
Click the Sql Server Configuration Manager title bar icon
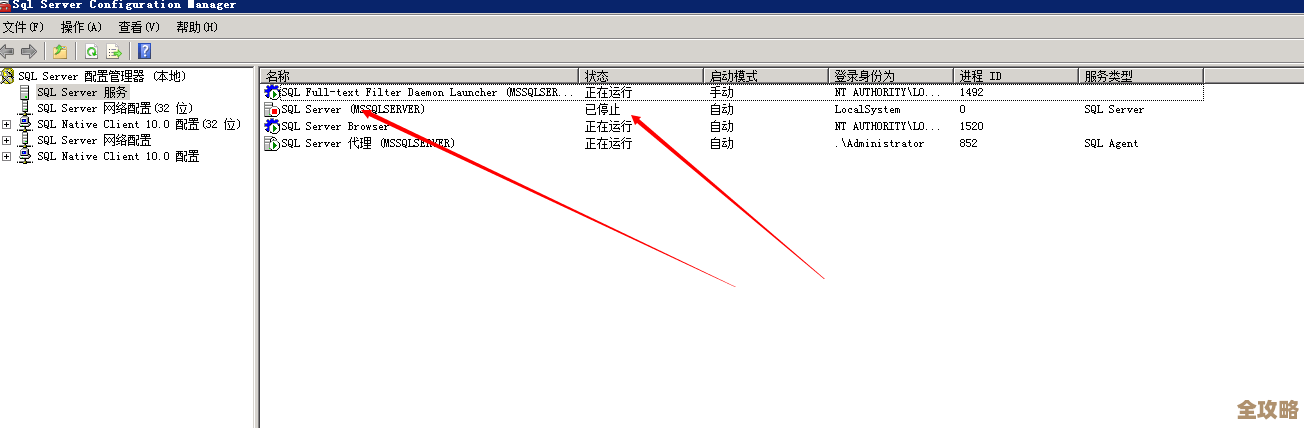(6, 5)
